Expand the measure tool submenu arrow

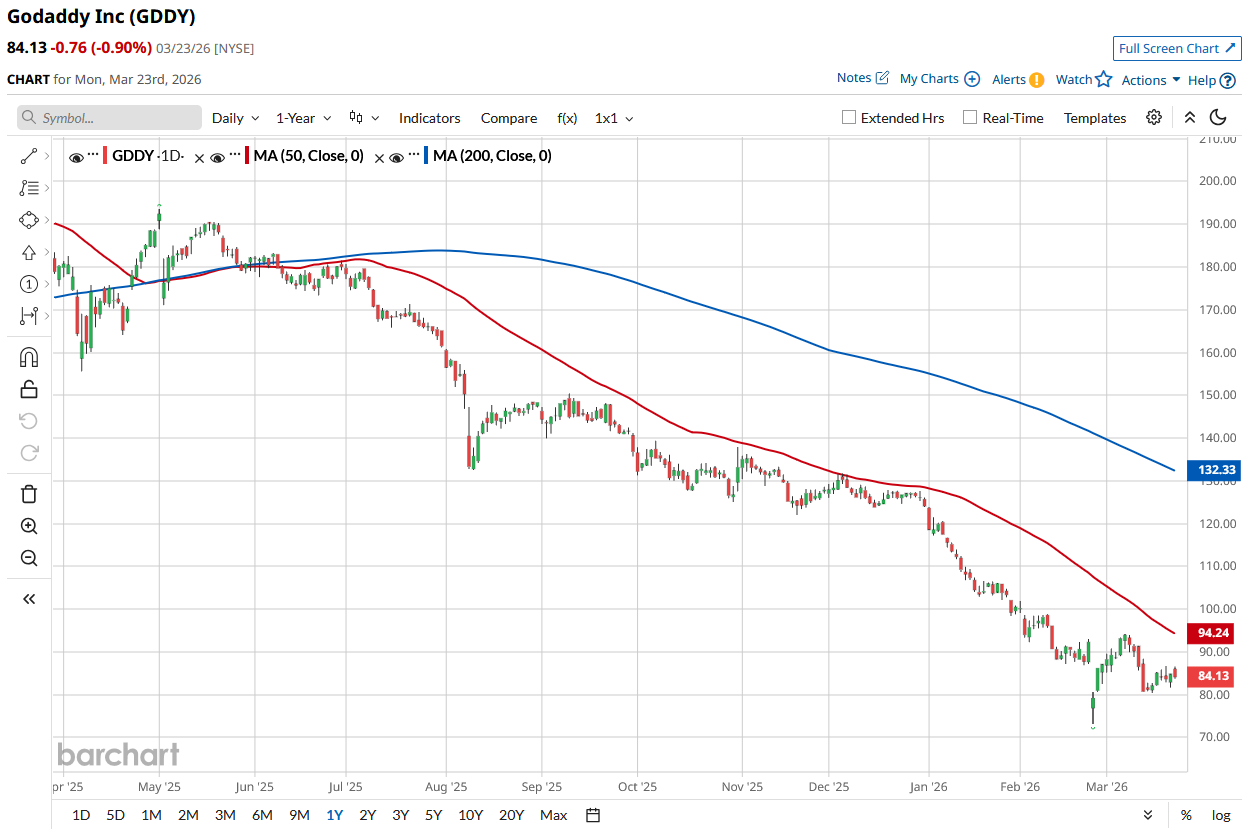(x=48, y=316)
